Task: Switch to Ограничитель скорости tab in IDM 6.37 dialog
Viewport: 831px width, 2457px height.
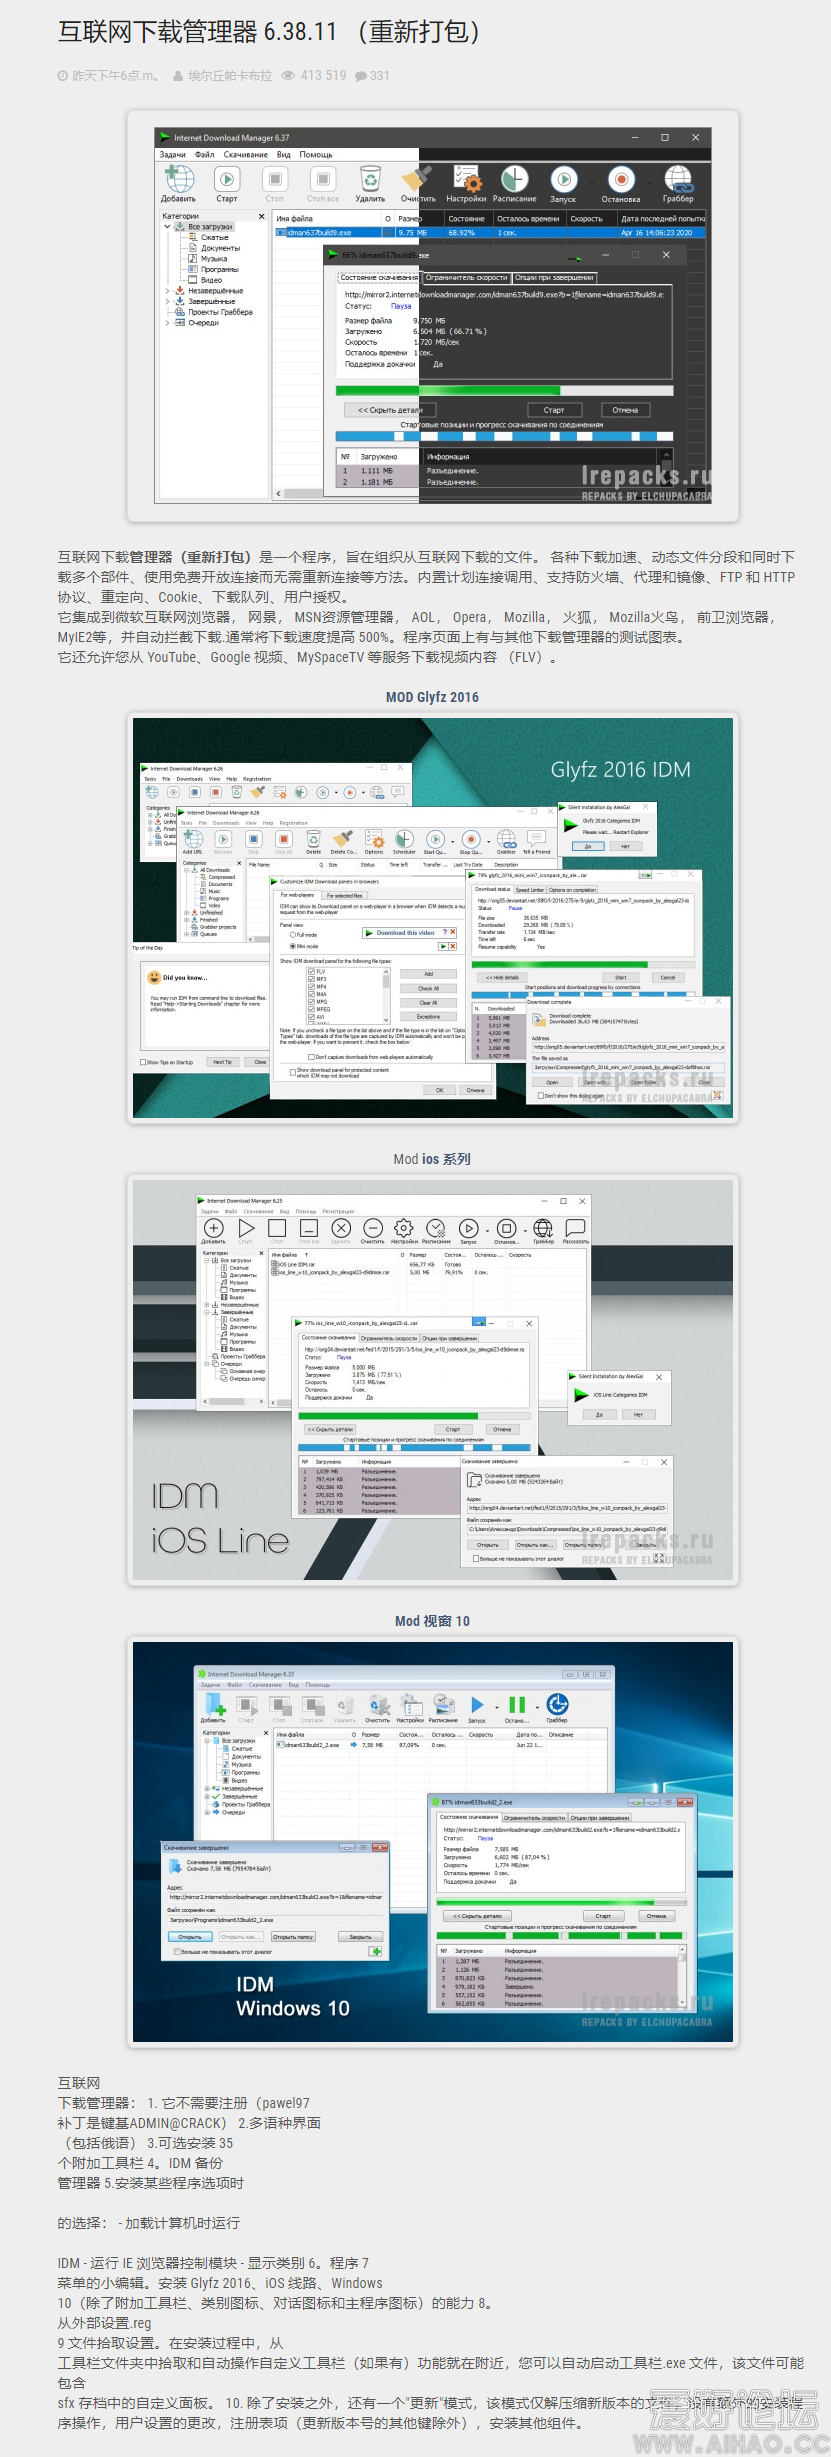Action: point(466,278)
